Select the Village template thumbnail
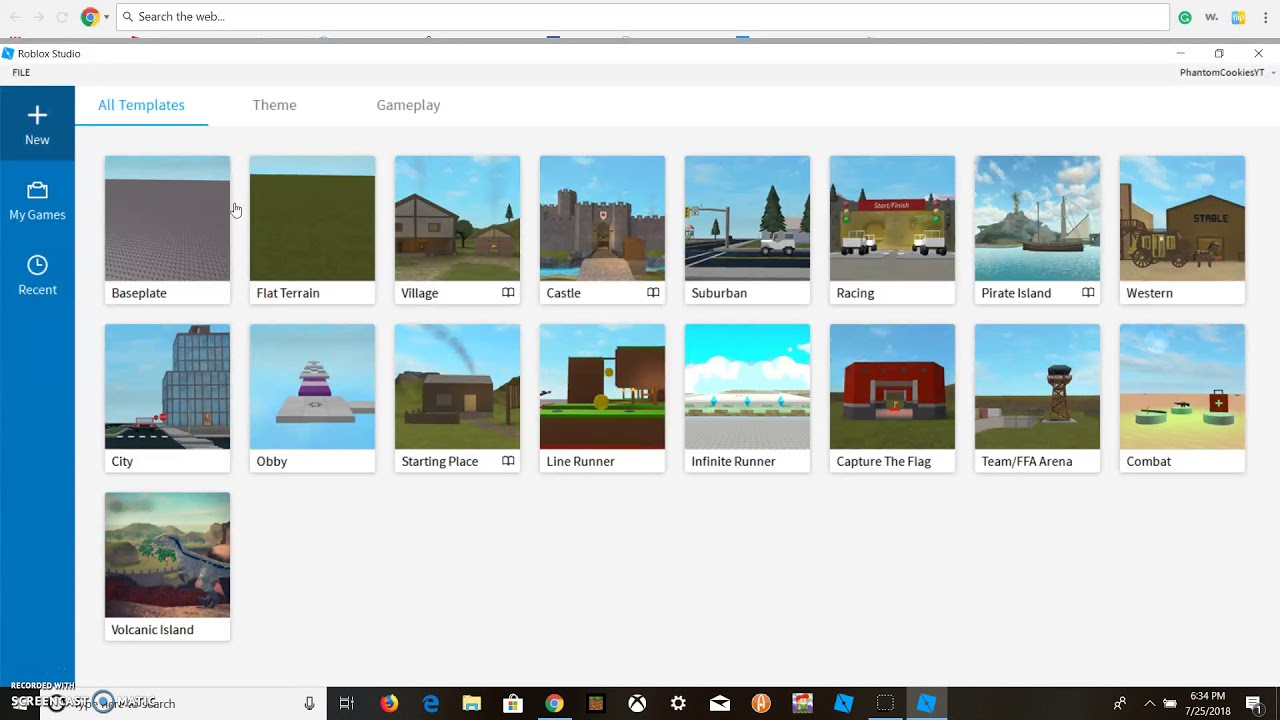 point(457,218)
